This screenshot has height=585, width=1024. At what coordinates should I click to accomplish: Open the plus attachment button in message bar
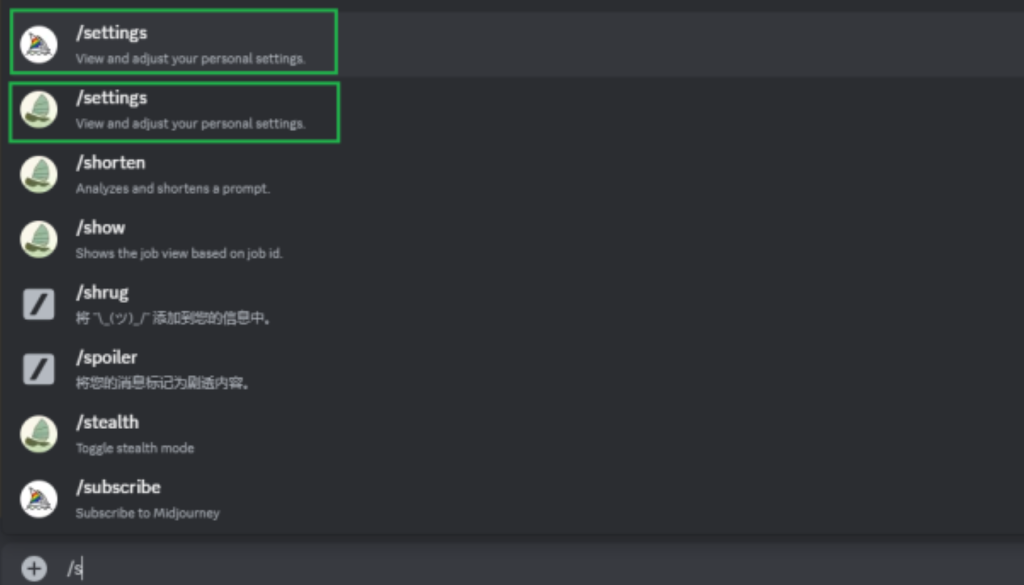coord(34,568)
